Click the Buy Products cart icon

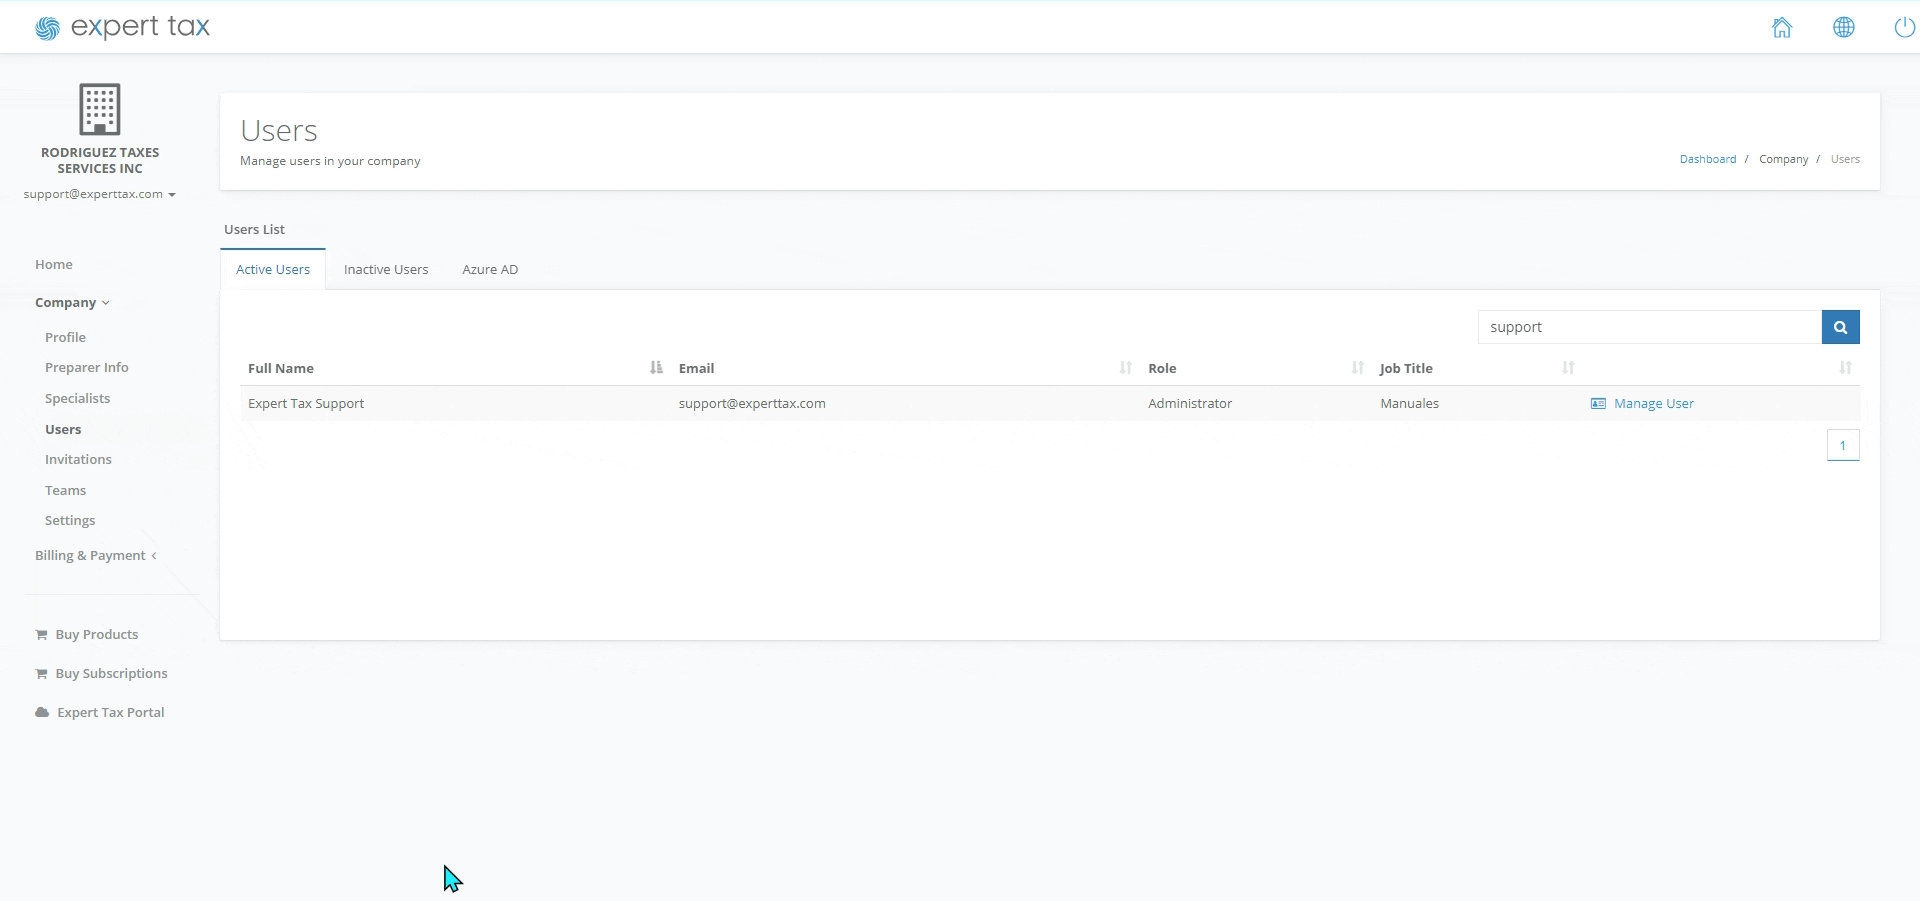[41, 635]
